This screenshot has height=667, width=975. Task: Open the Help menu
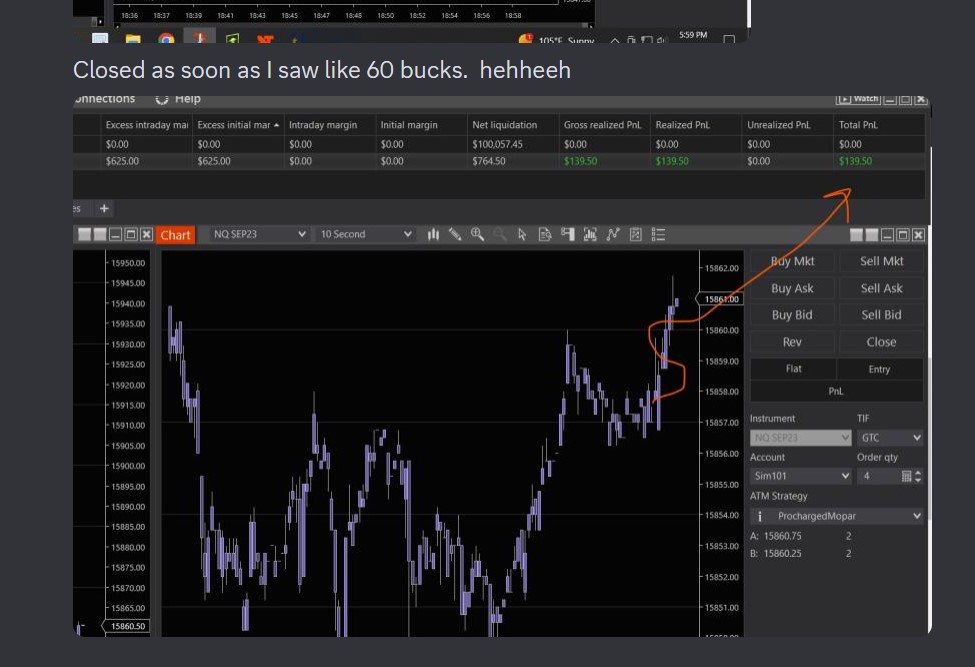[187, 99]
